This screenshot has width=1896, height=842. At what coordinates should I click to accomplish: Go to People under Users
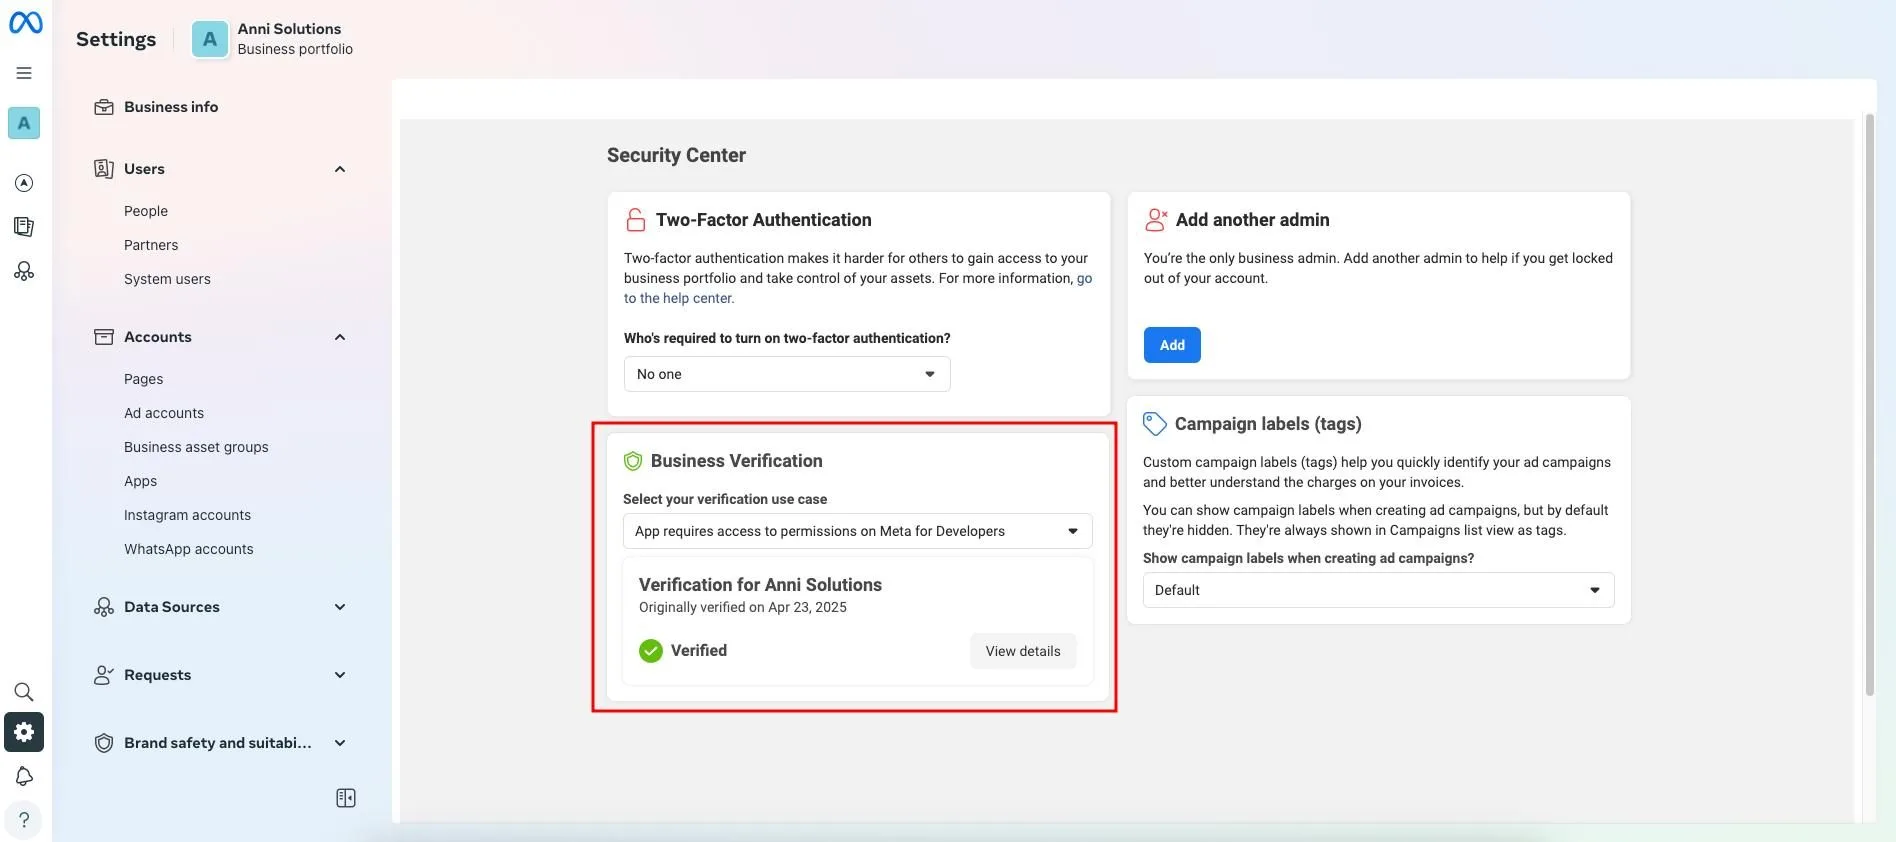coord(146,211)
